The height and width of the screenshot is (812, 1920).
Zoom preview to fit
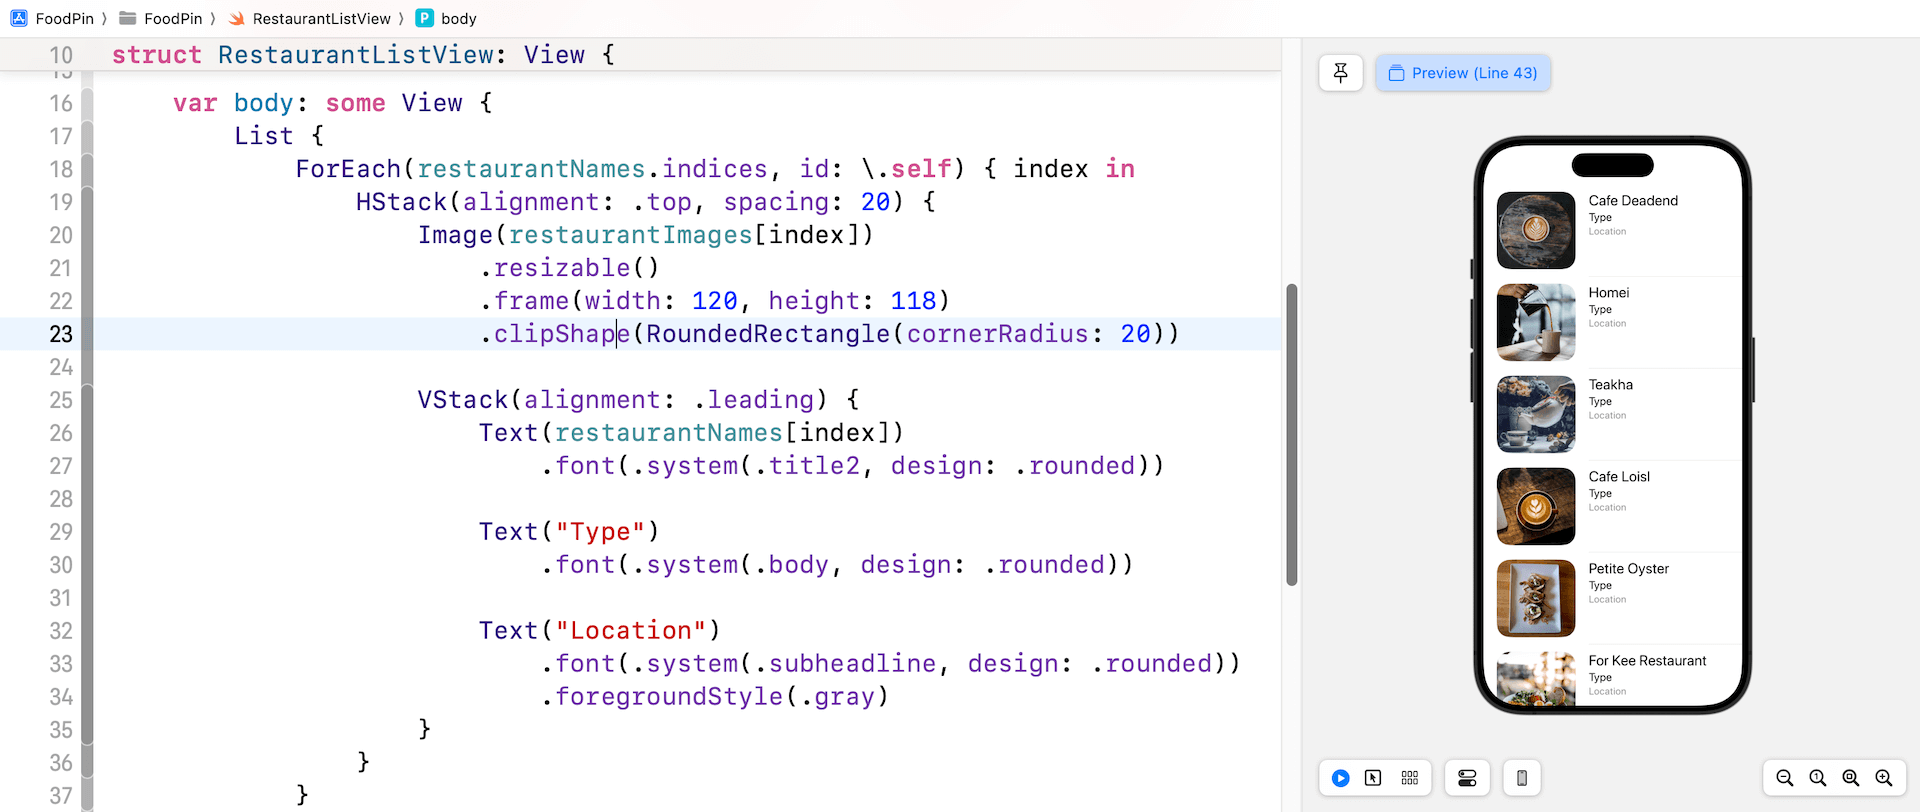(1851, 778)
